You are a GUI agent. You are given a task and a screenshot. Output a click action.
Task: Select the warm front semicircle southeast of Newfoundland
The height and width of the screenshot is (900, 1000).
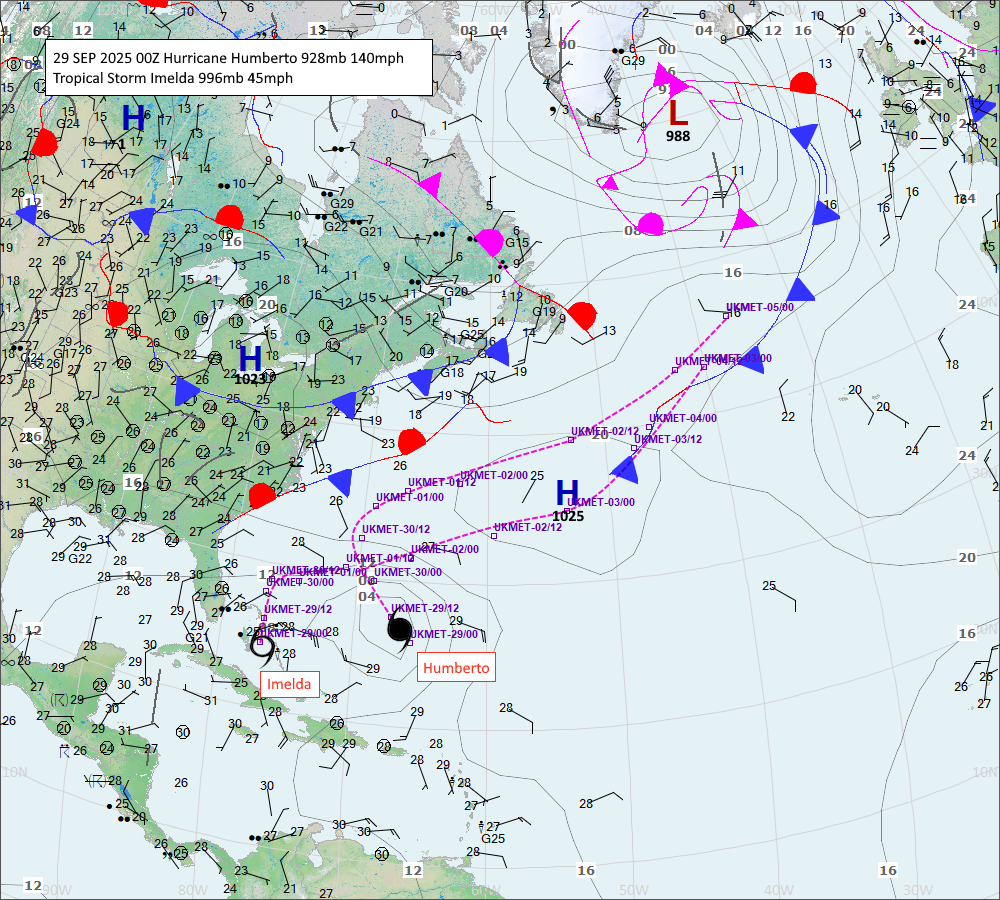[583, 316]
